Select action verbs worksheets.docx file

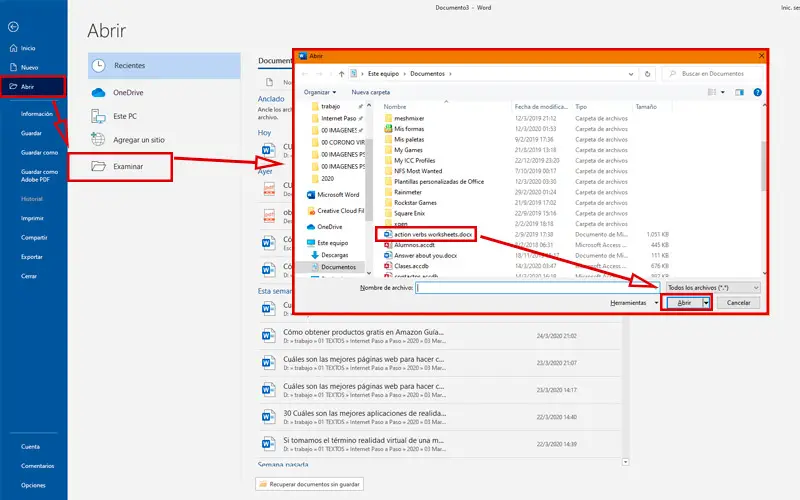(x=428, y=235)
